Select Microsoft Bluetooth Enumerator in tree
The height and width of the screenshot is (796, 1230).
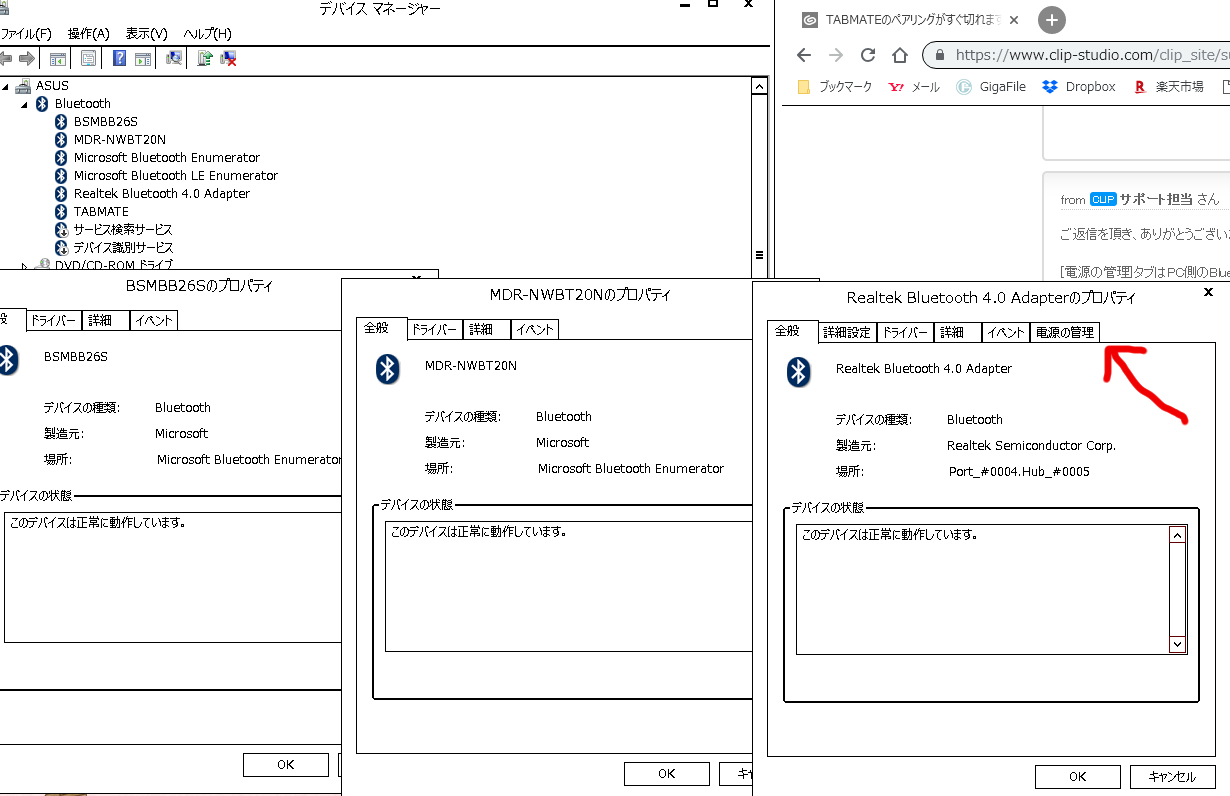coord(167,158)
